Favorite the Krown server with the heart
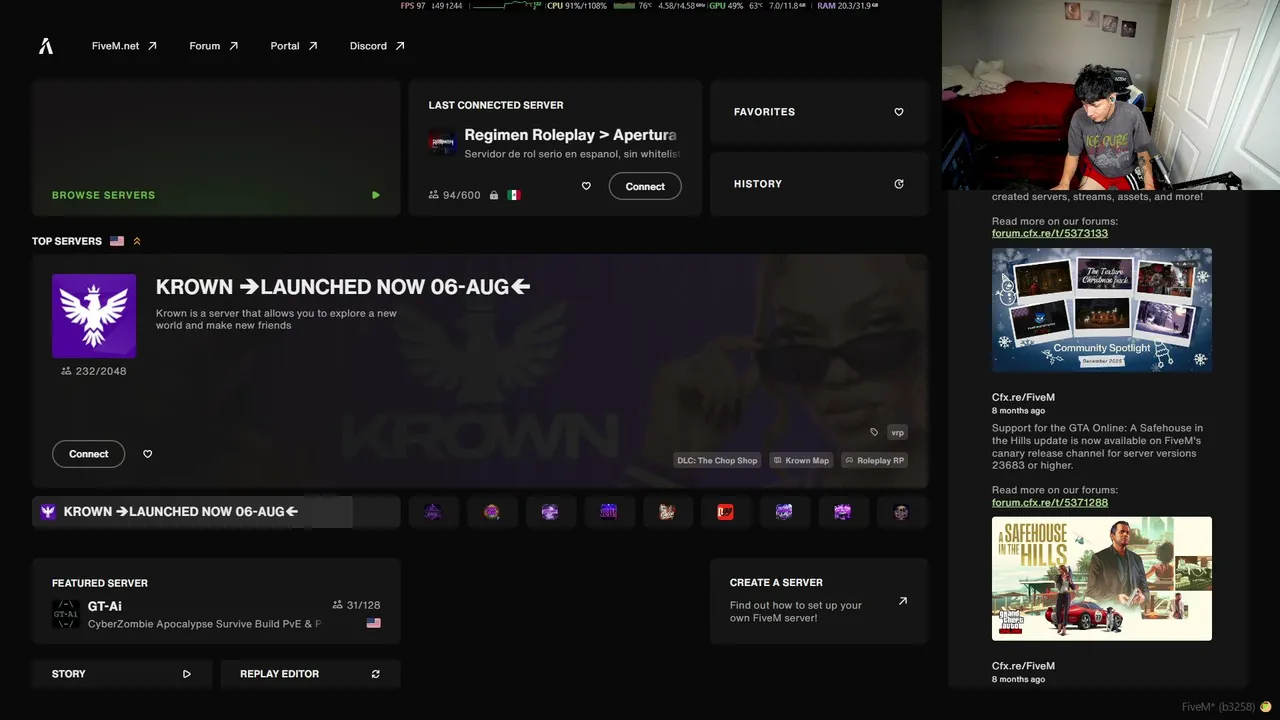This screenshot has width=1280, height=720. coord(148,454)
